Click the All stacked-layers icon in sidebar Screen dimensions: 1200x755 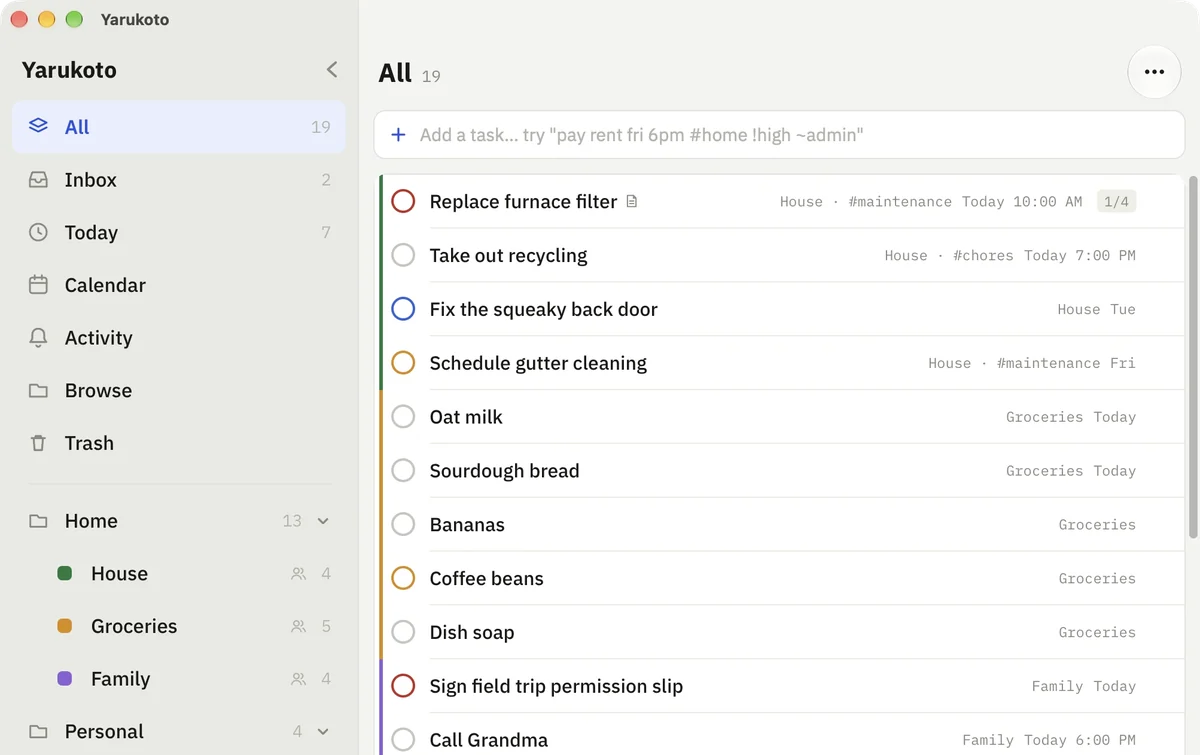[x=38, y=126]
